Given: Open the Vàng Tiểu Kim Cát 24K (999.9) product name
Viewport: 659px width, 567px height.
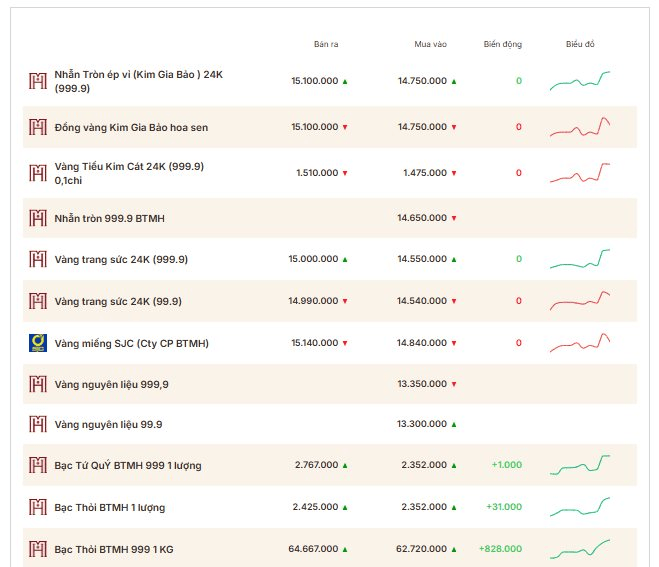Looking at the screenshot, I should (x=129, y=173).
